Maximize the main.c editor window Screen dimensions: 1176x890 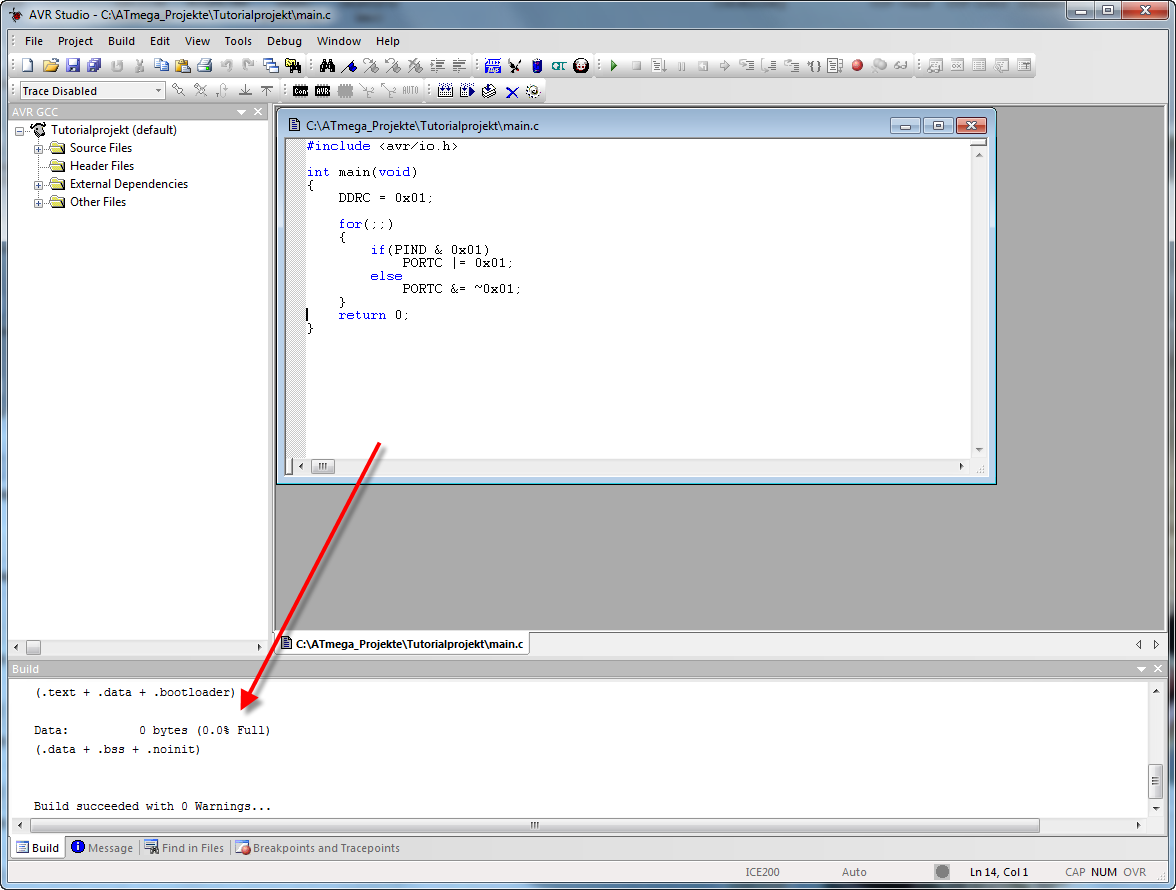pos(938,126)
